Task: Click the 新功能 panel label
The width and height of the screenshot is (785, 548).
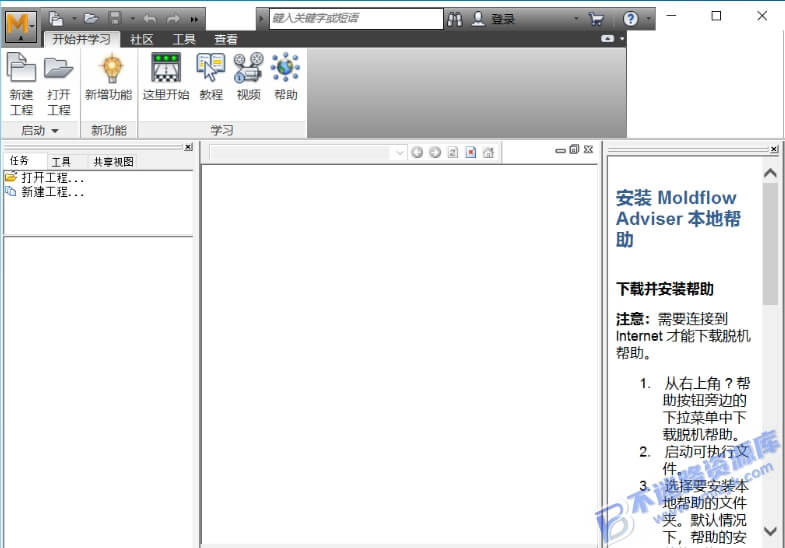Action: [x=109, y=131]
